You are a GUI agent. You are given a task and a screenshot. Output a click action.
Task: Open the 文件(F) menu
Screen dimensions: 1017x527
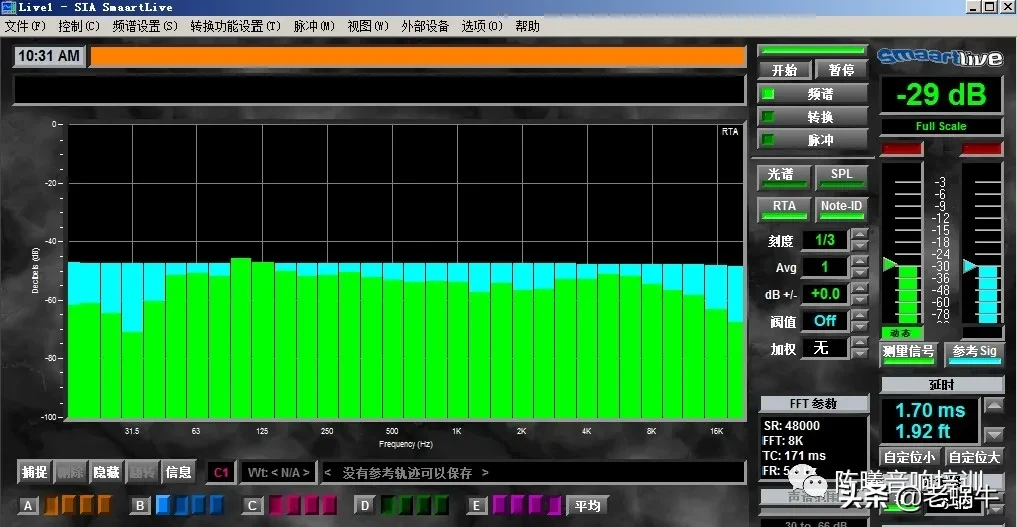(x=25, y=26)
